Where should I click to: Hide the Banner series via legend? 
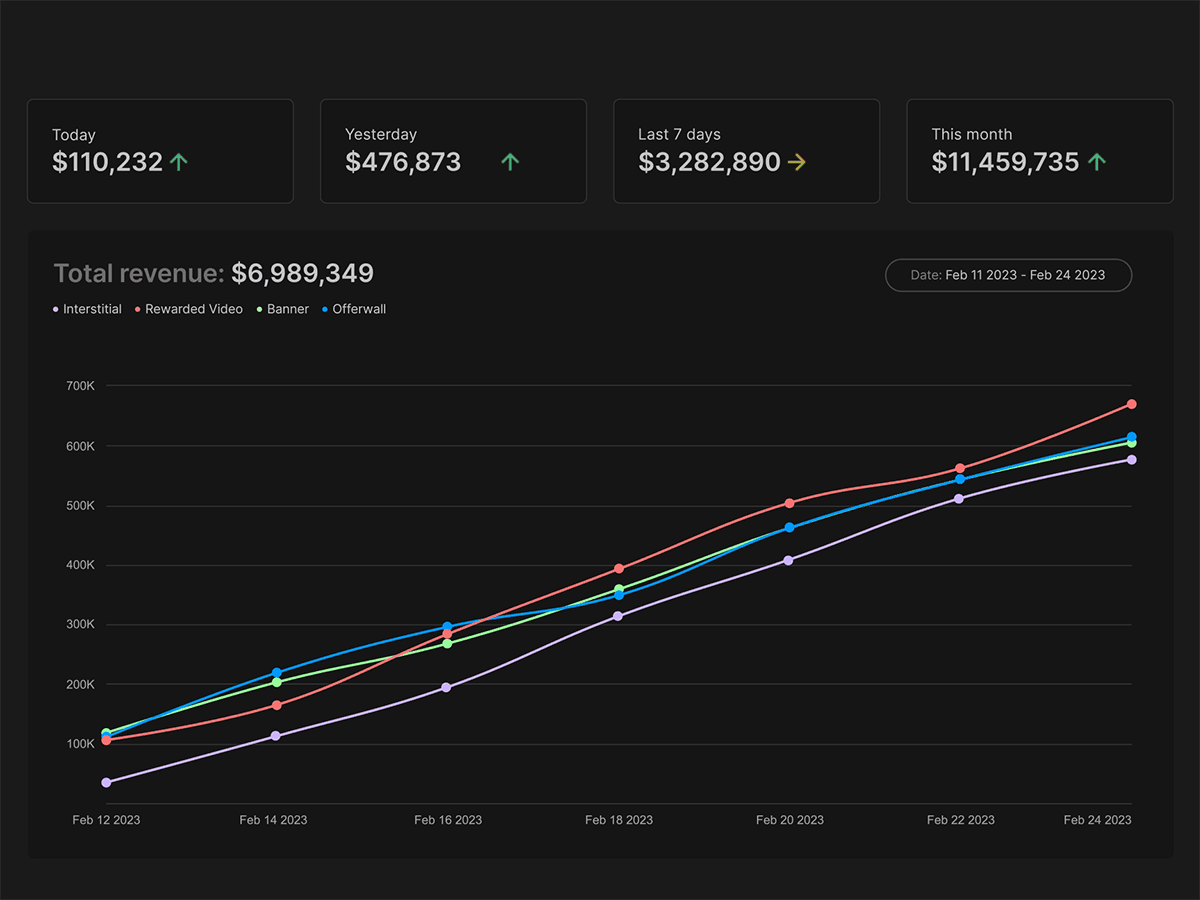(283, 309)
